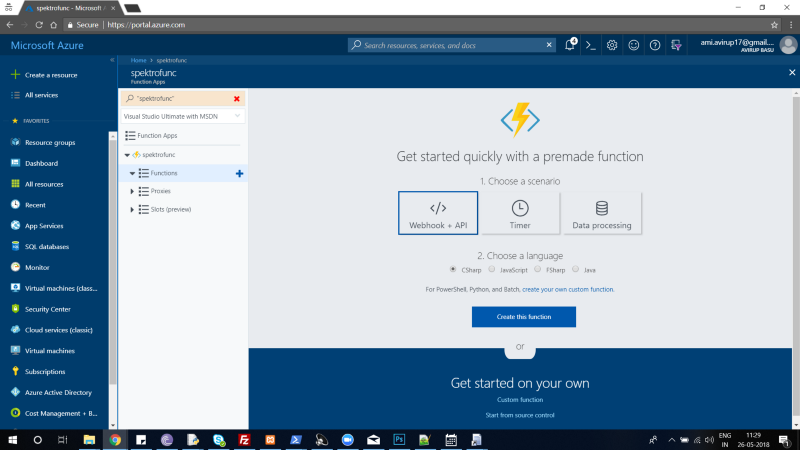The height and width of the screenshot is (450, 800).
Task: Clear the spektrofunc filter with red X
Action: point(237,98)
